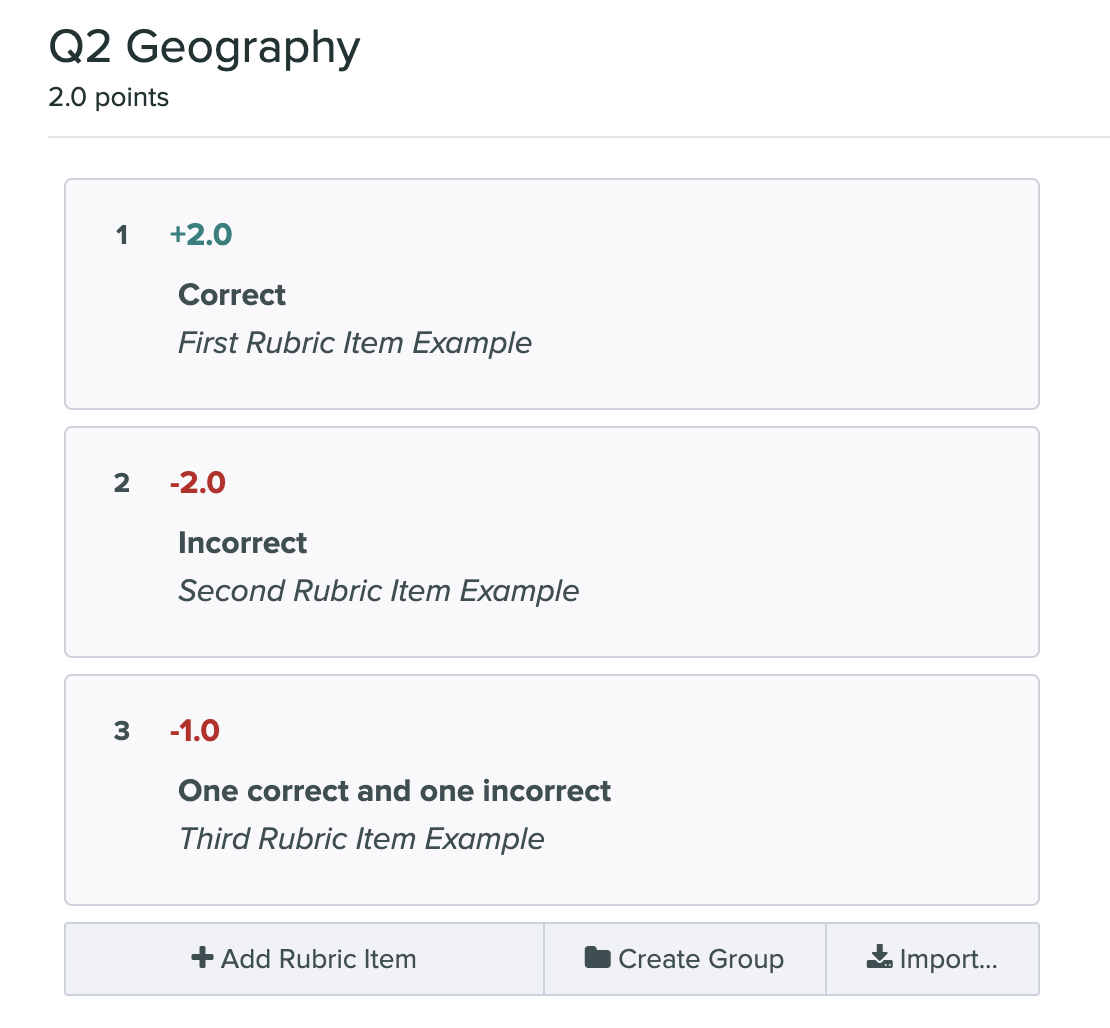Click the download icon on Import
This screenshot has width=1110, height=1028.
(x=879, y=958)
